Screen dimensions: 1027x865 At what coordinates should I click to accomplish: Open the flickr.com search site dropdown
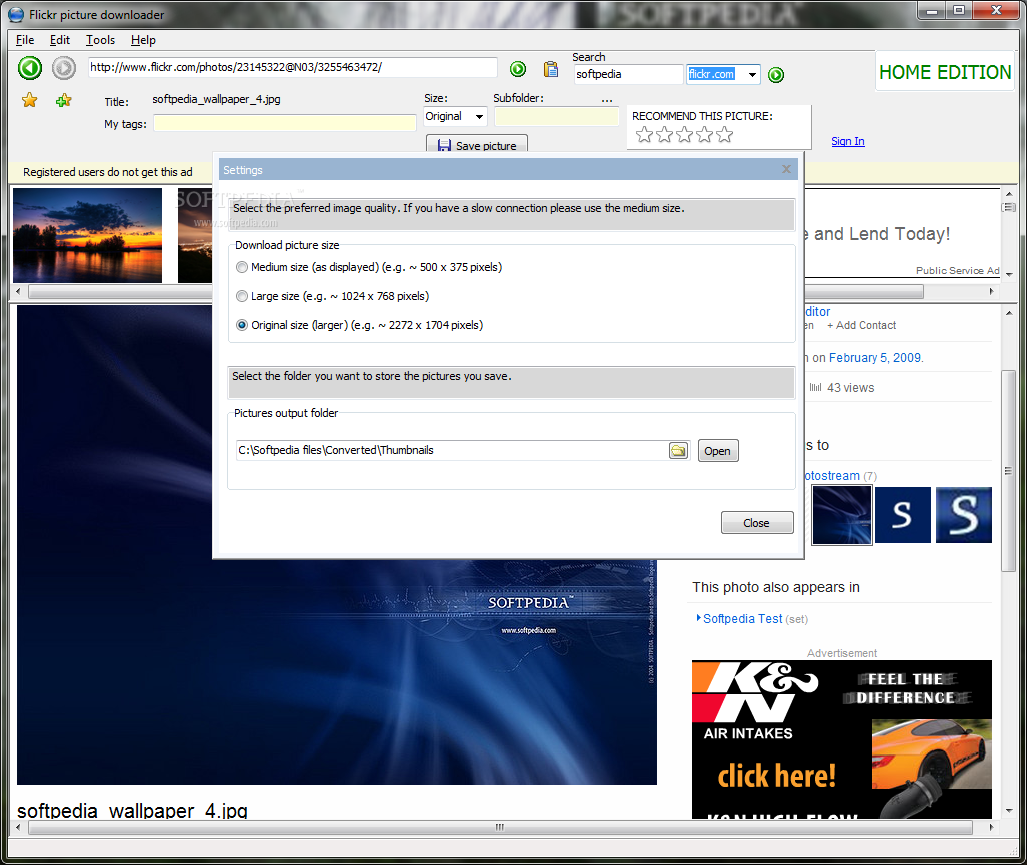coord(753,75)
